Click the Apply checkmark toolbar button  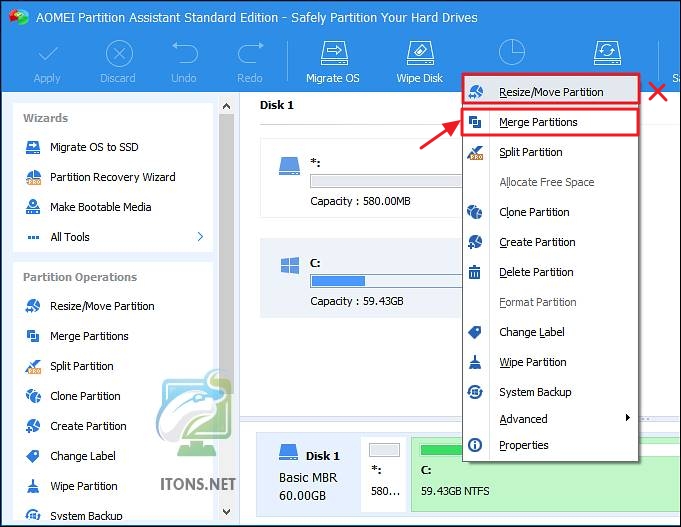[x=47, y=63]
